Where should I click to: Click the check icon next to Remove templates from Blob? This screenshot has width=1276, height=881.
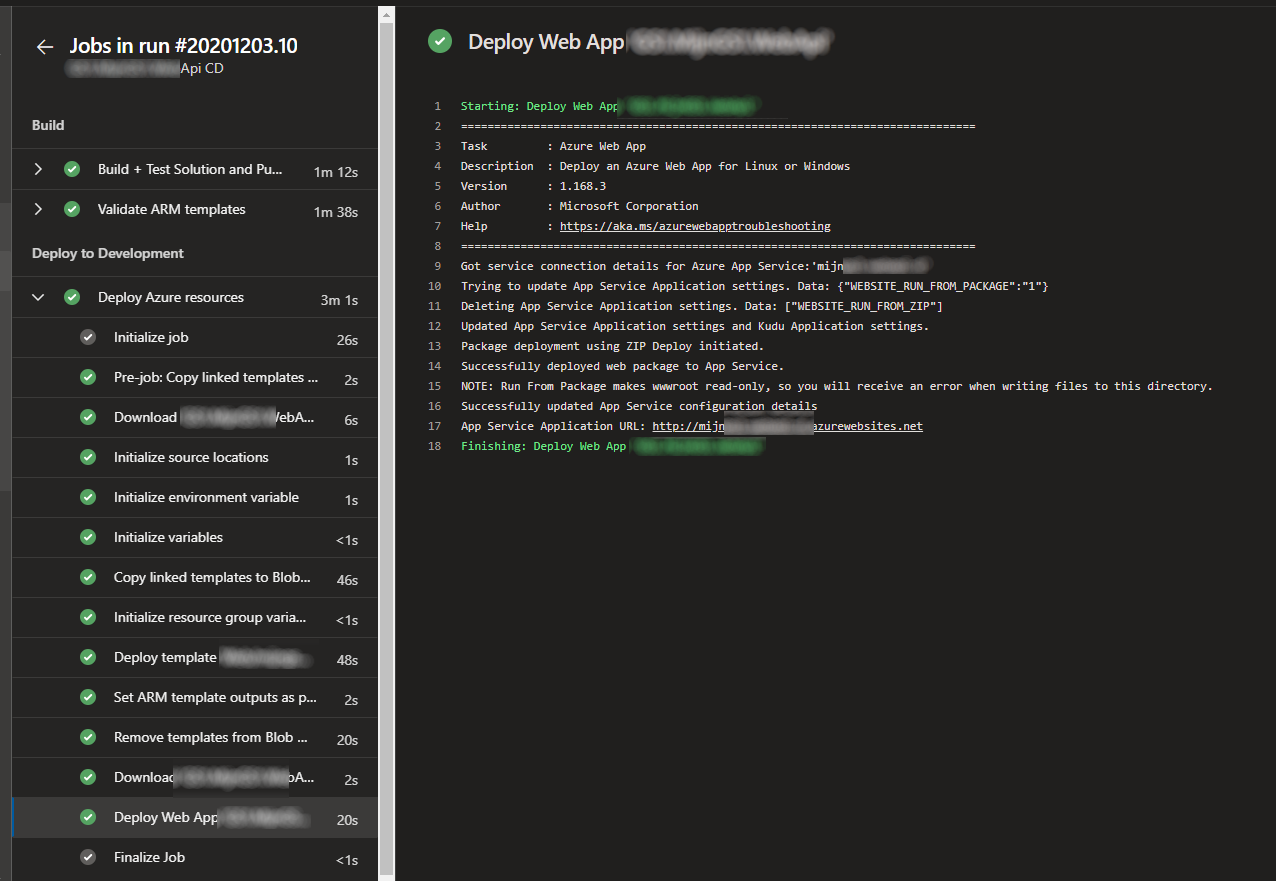pyautogui.click(x=86, y=737)
